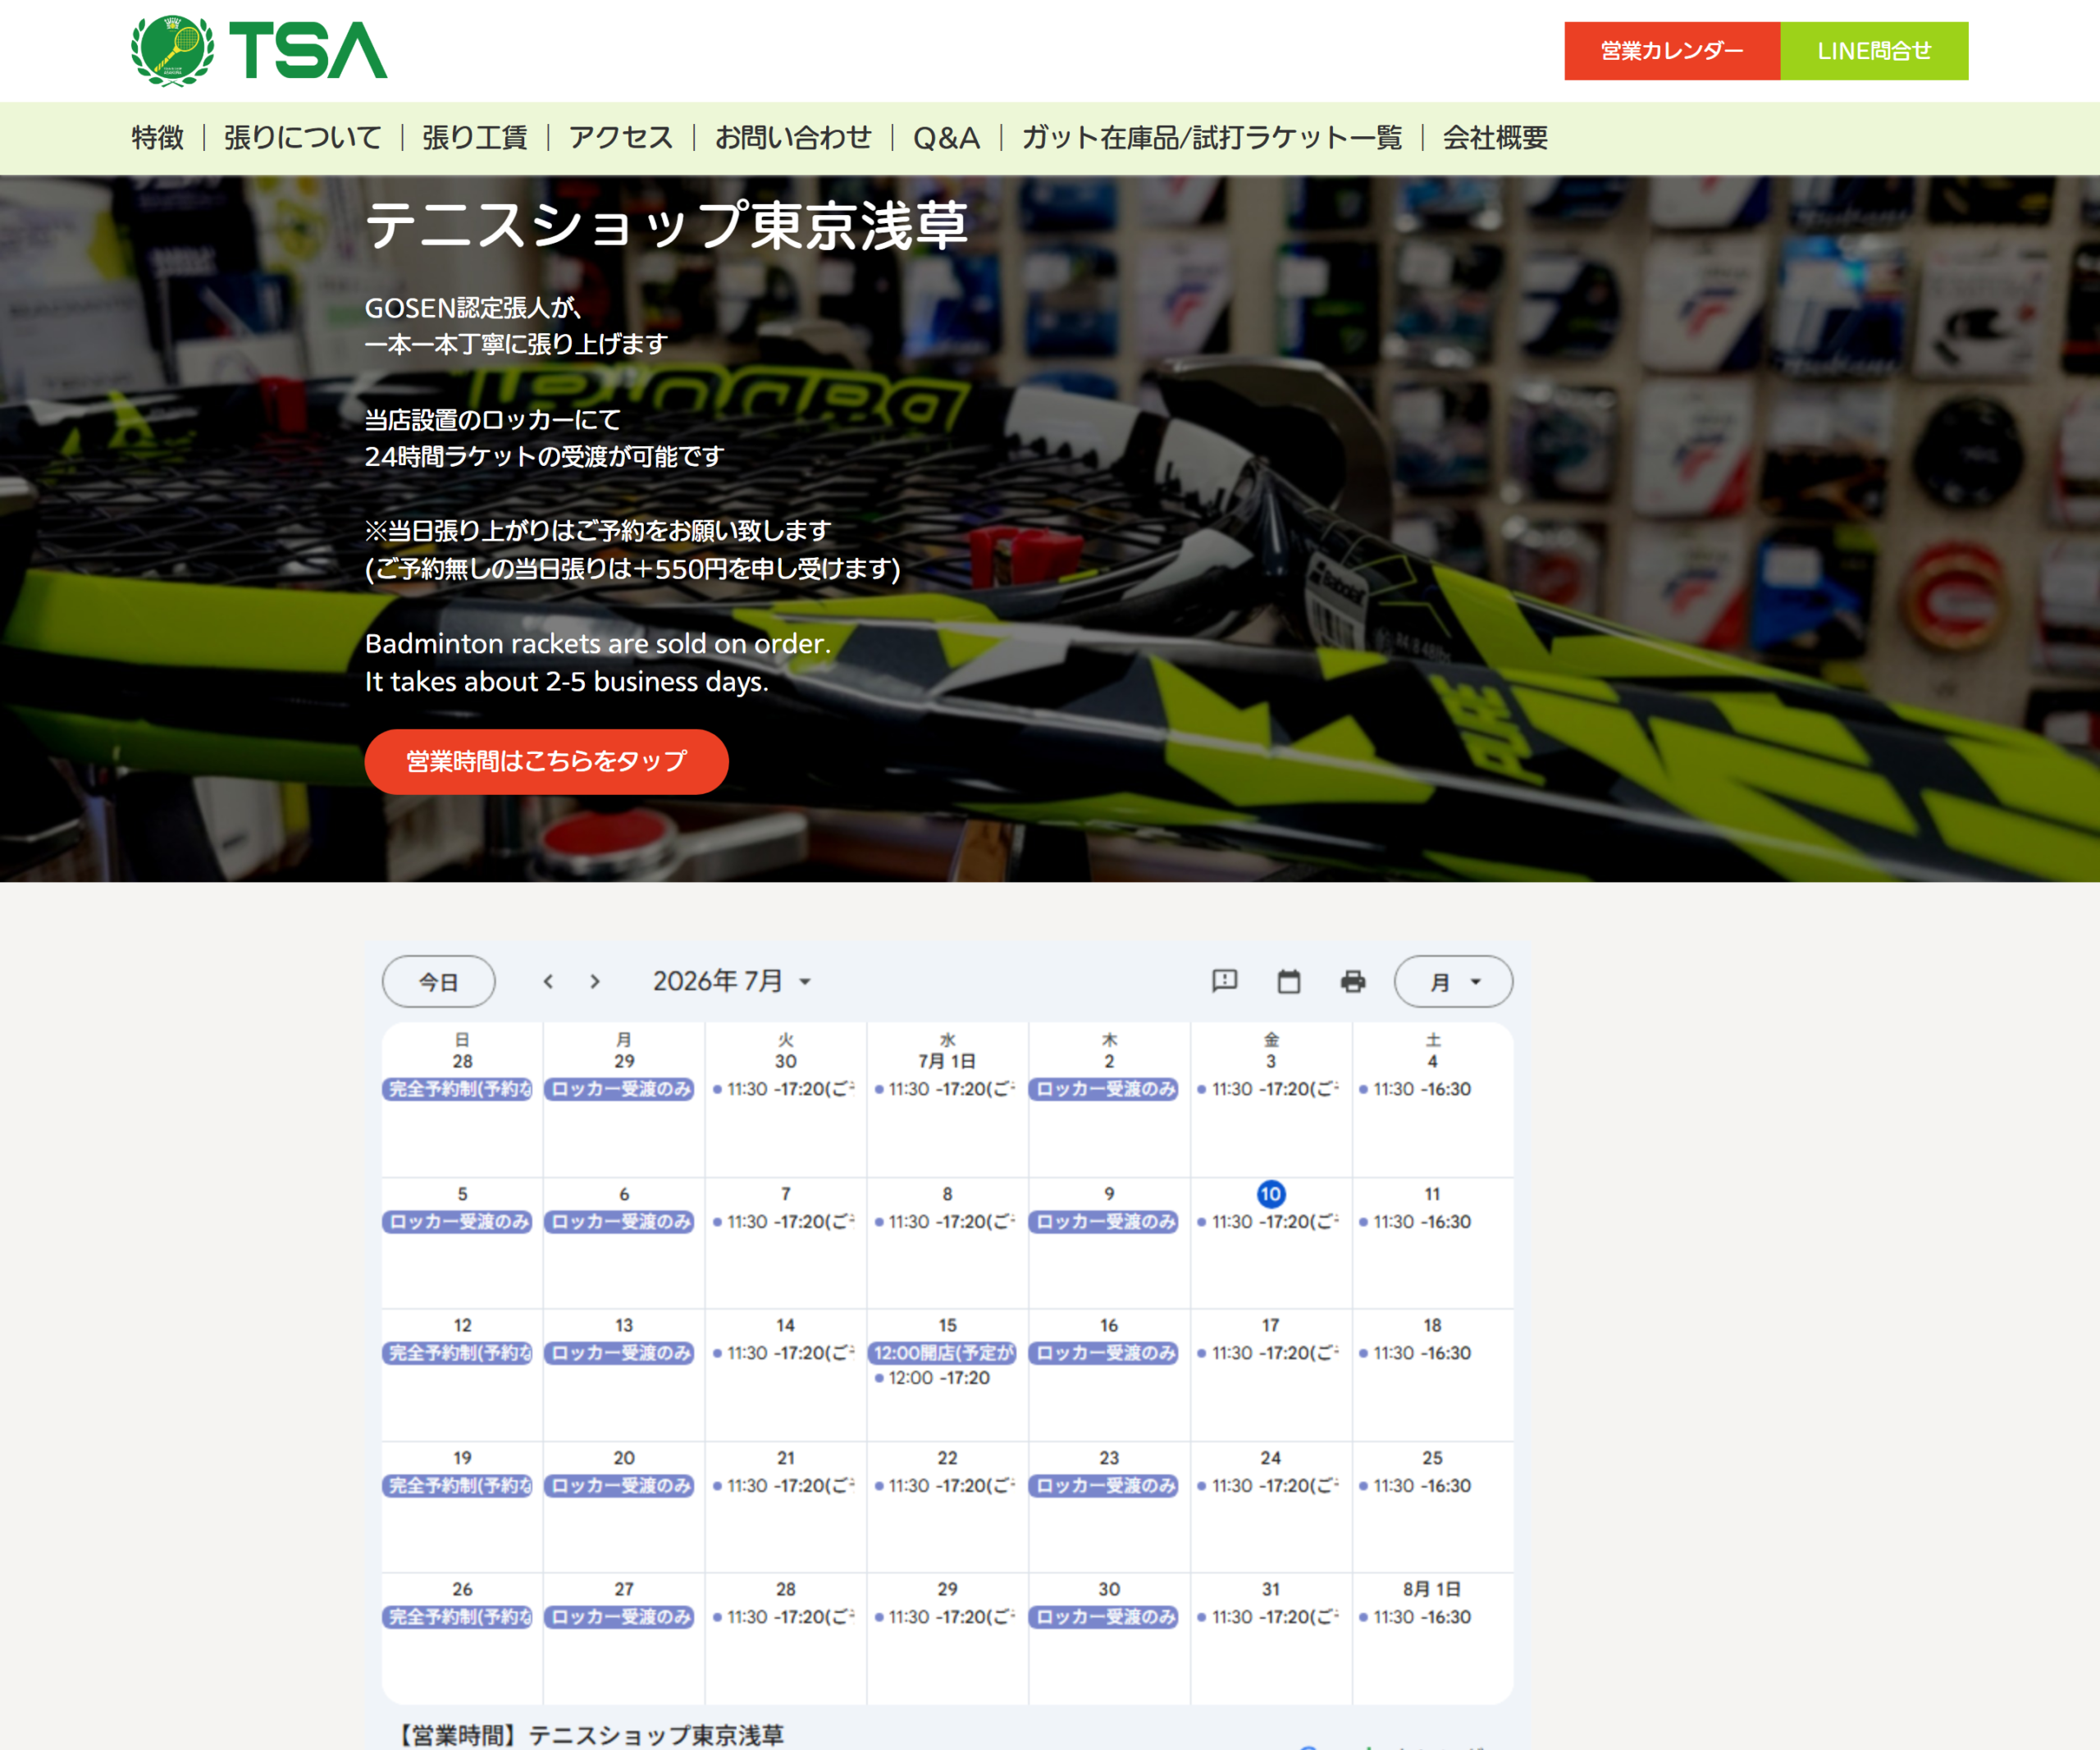
Task: Go to previous month in calendar
Action: click(x=548, y=981)
